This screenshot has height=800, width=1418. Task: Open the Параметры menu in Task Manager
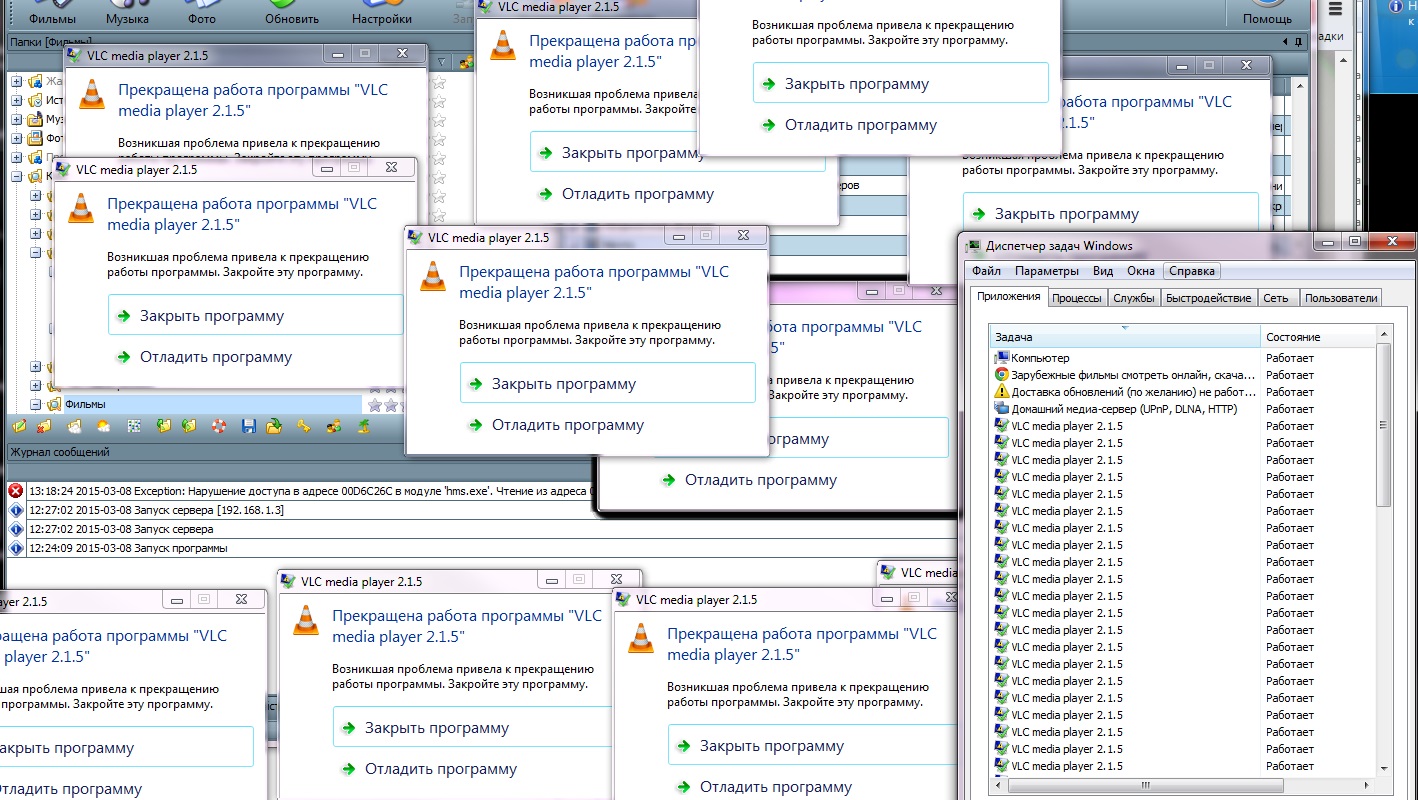[1046, 271]
